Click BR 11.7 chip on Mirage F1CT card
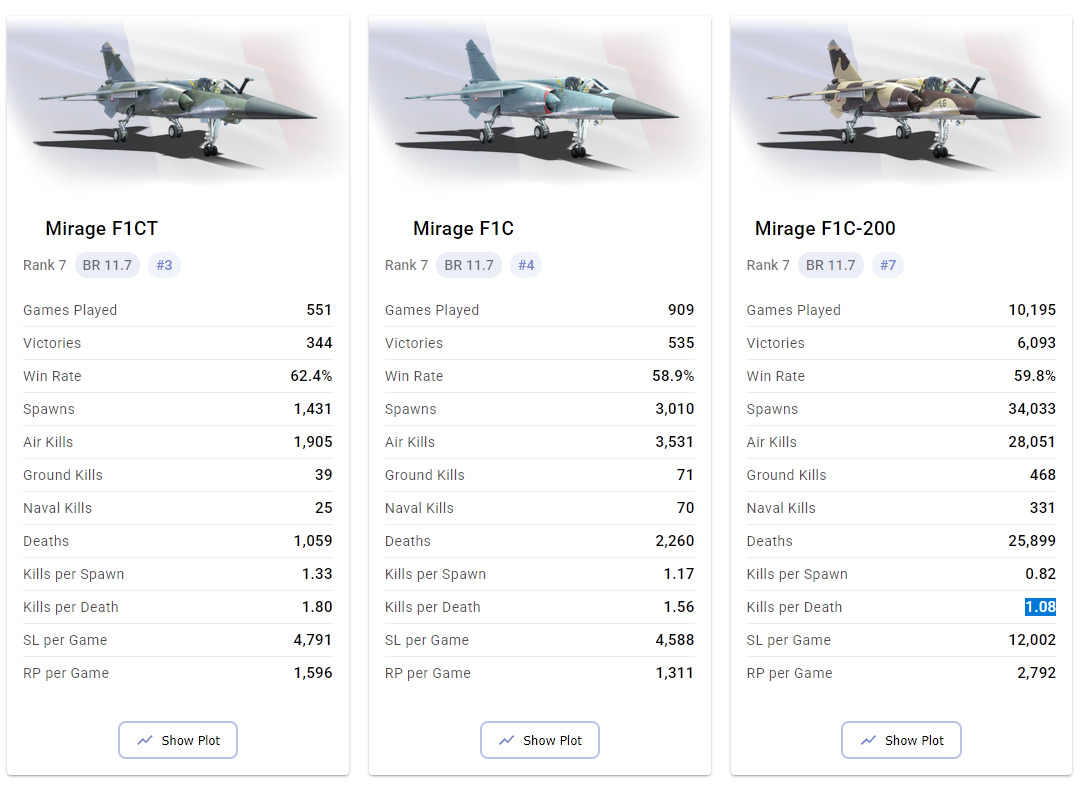Image resolution: width=1080 pixels, height=787 pixels. tap(107, 265)
